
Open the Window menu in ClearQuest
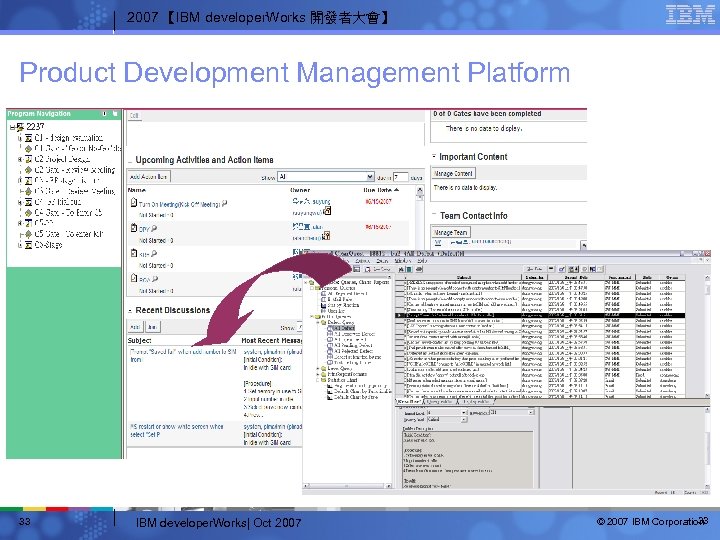403,261
